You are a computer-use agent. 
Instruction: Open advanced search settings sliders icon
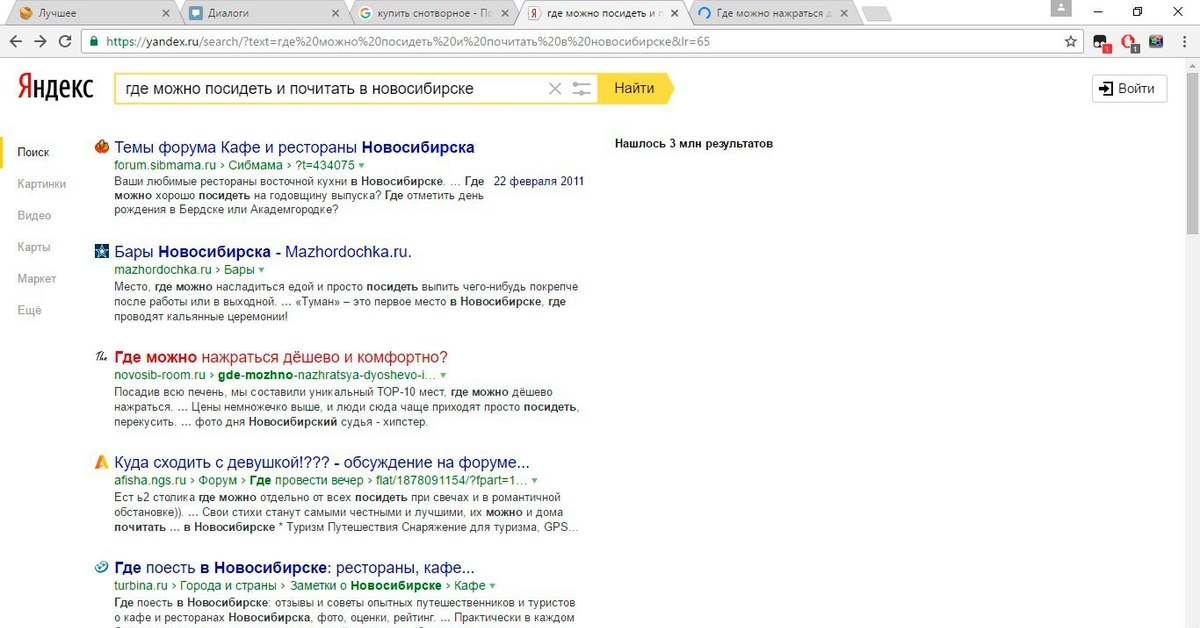(582, 89)
